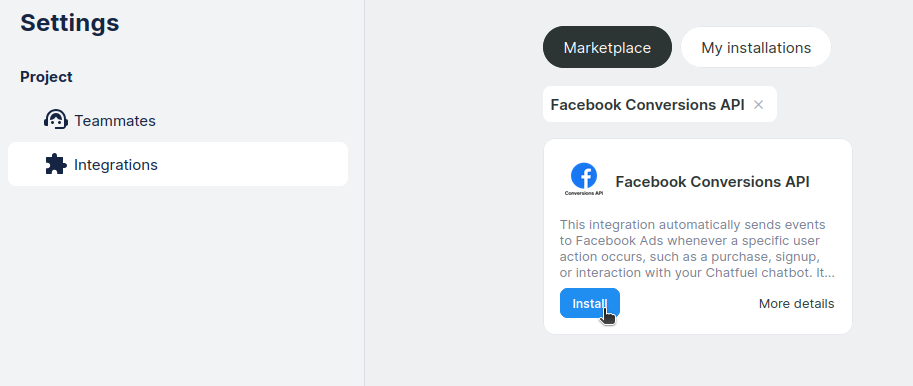913x386 pixels.
Task: Click the Facebook Conversions API card title
Action: [712, 182]
